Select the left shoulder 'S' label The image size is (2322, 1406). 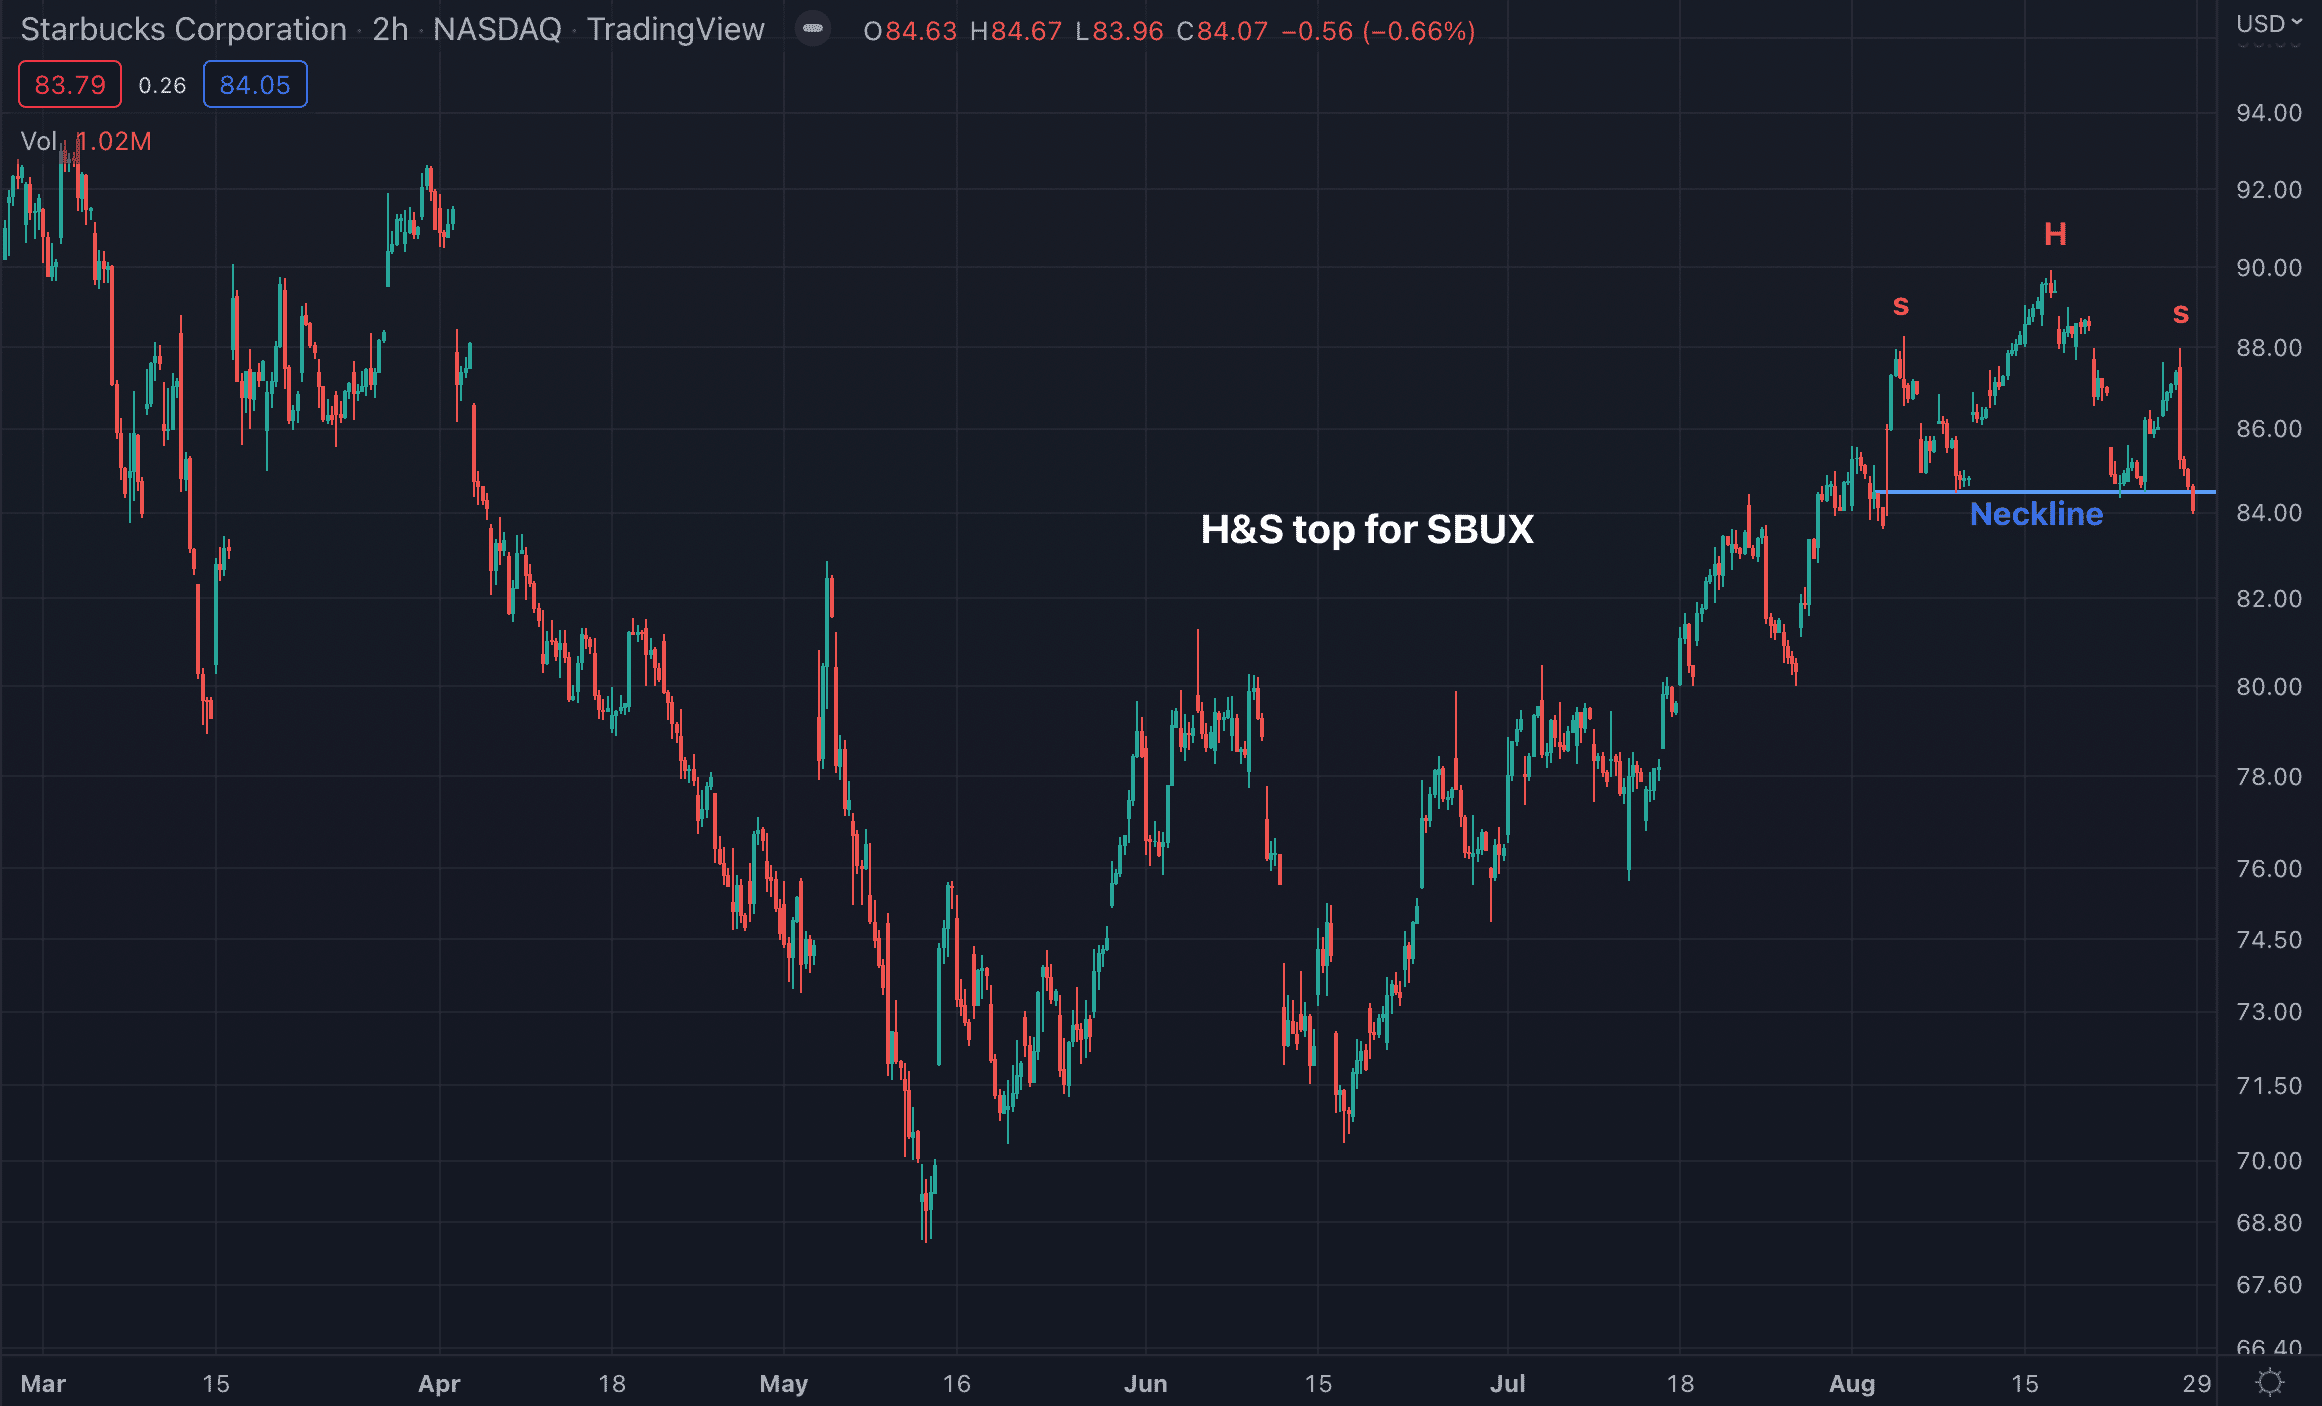pos(1900,306)
